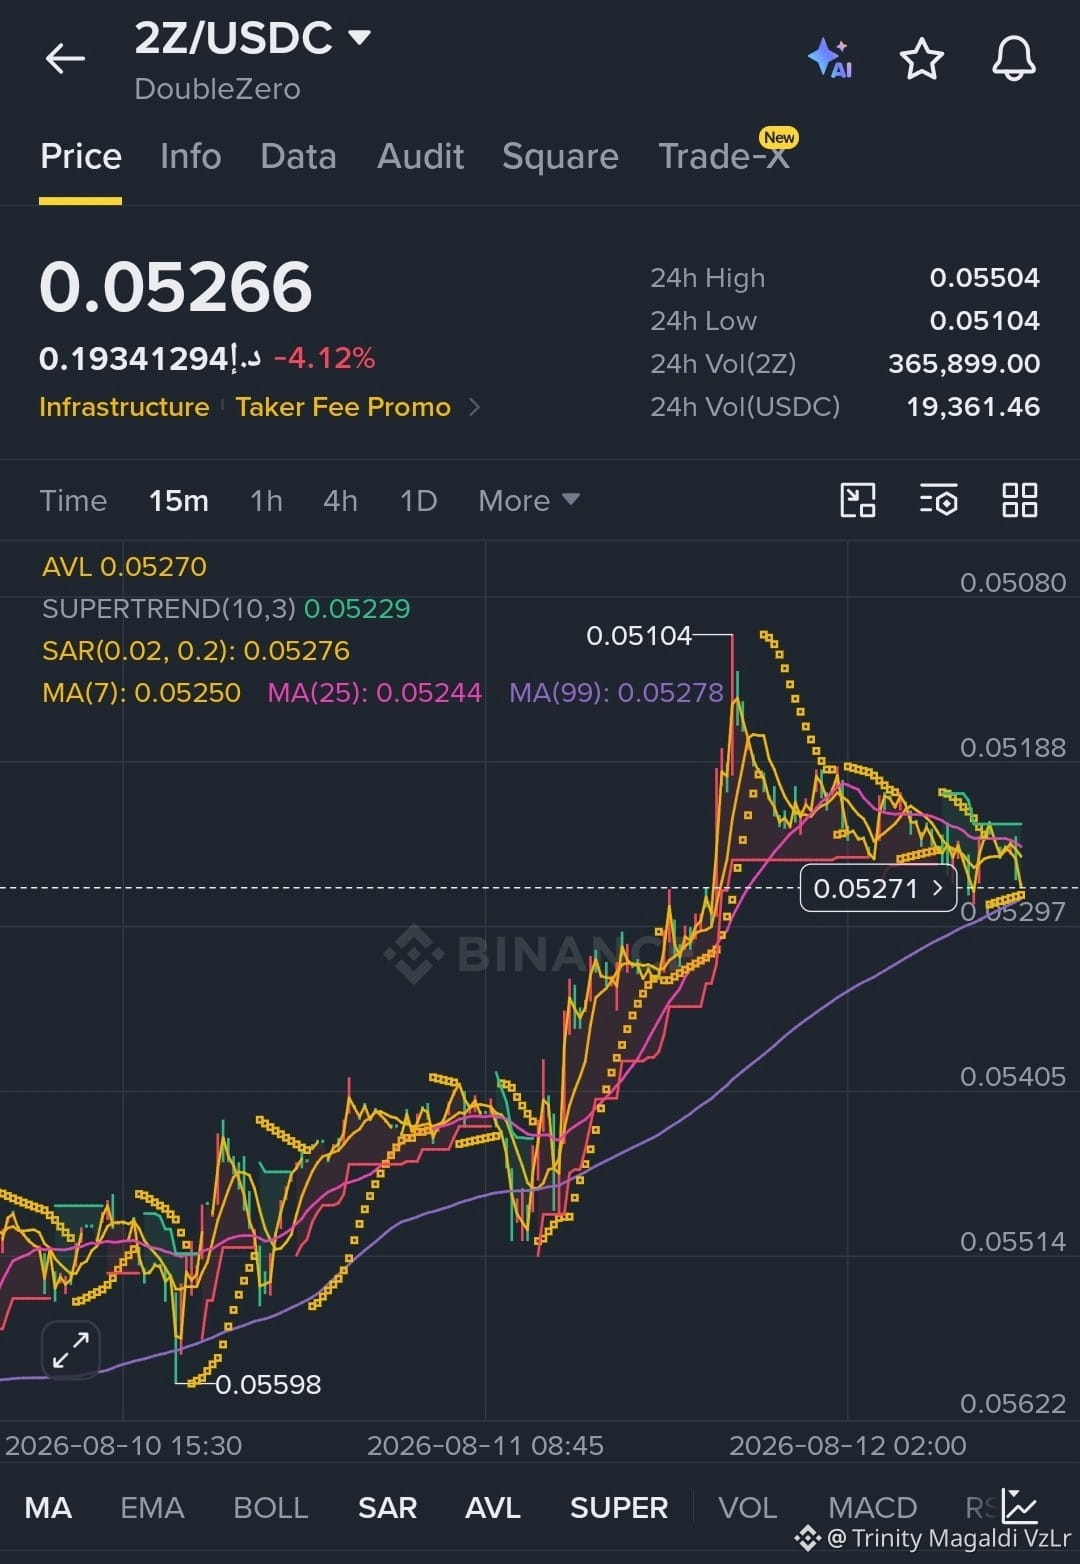
Task: Open chart indicator settings icon
Action: 938,500
